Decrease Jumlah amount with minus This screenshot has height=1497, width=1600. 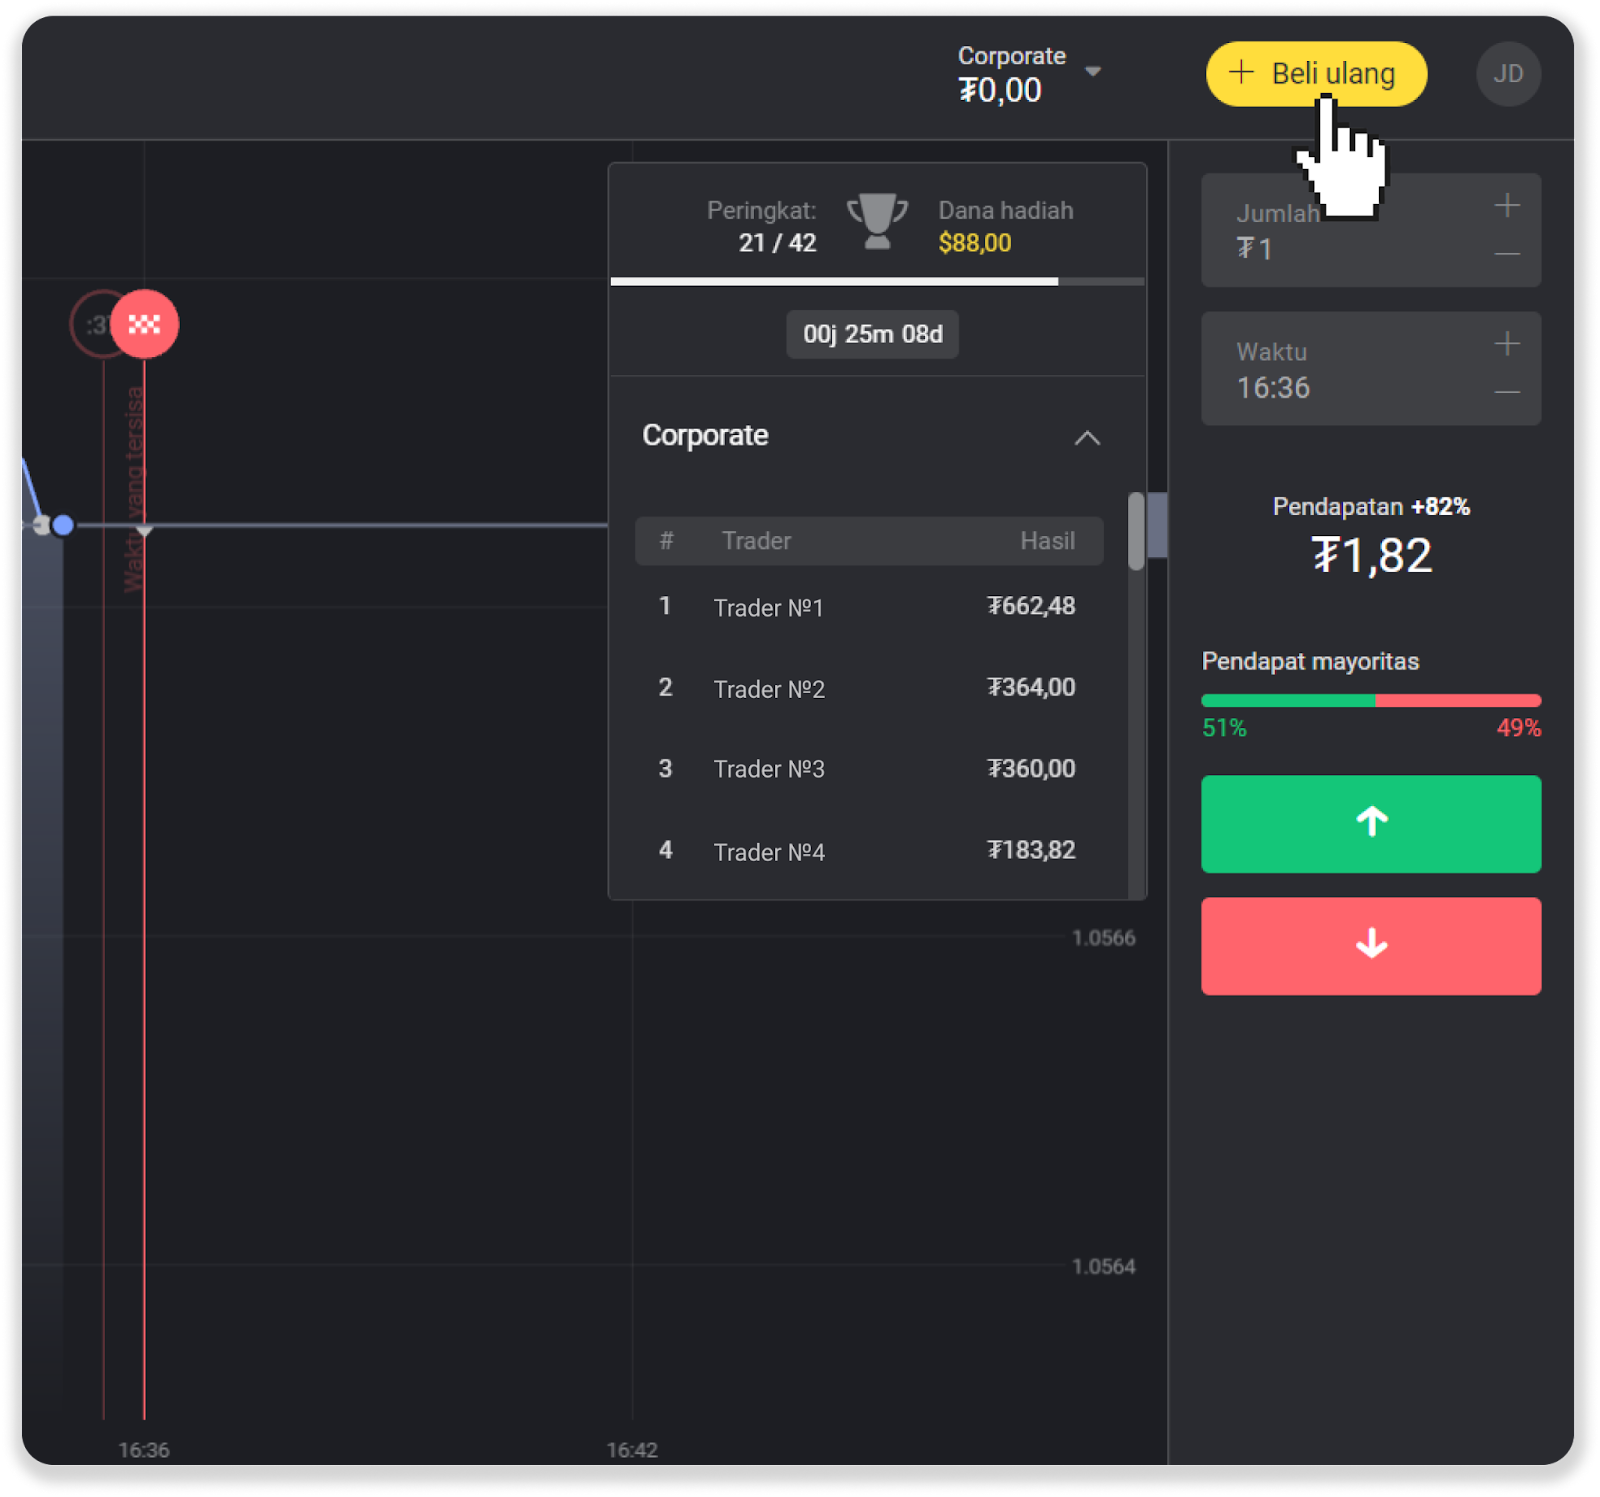coord(1507,254)
